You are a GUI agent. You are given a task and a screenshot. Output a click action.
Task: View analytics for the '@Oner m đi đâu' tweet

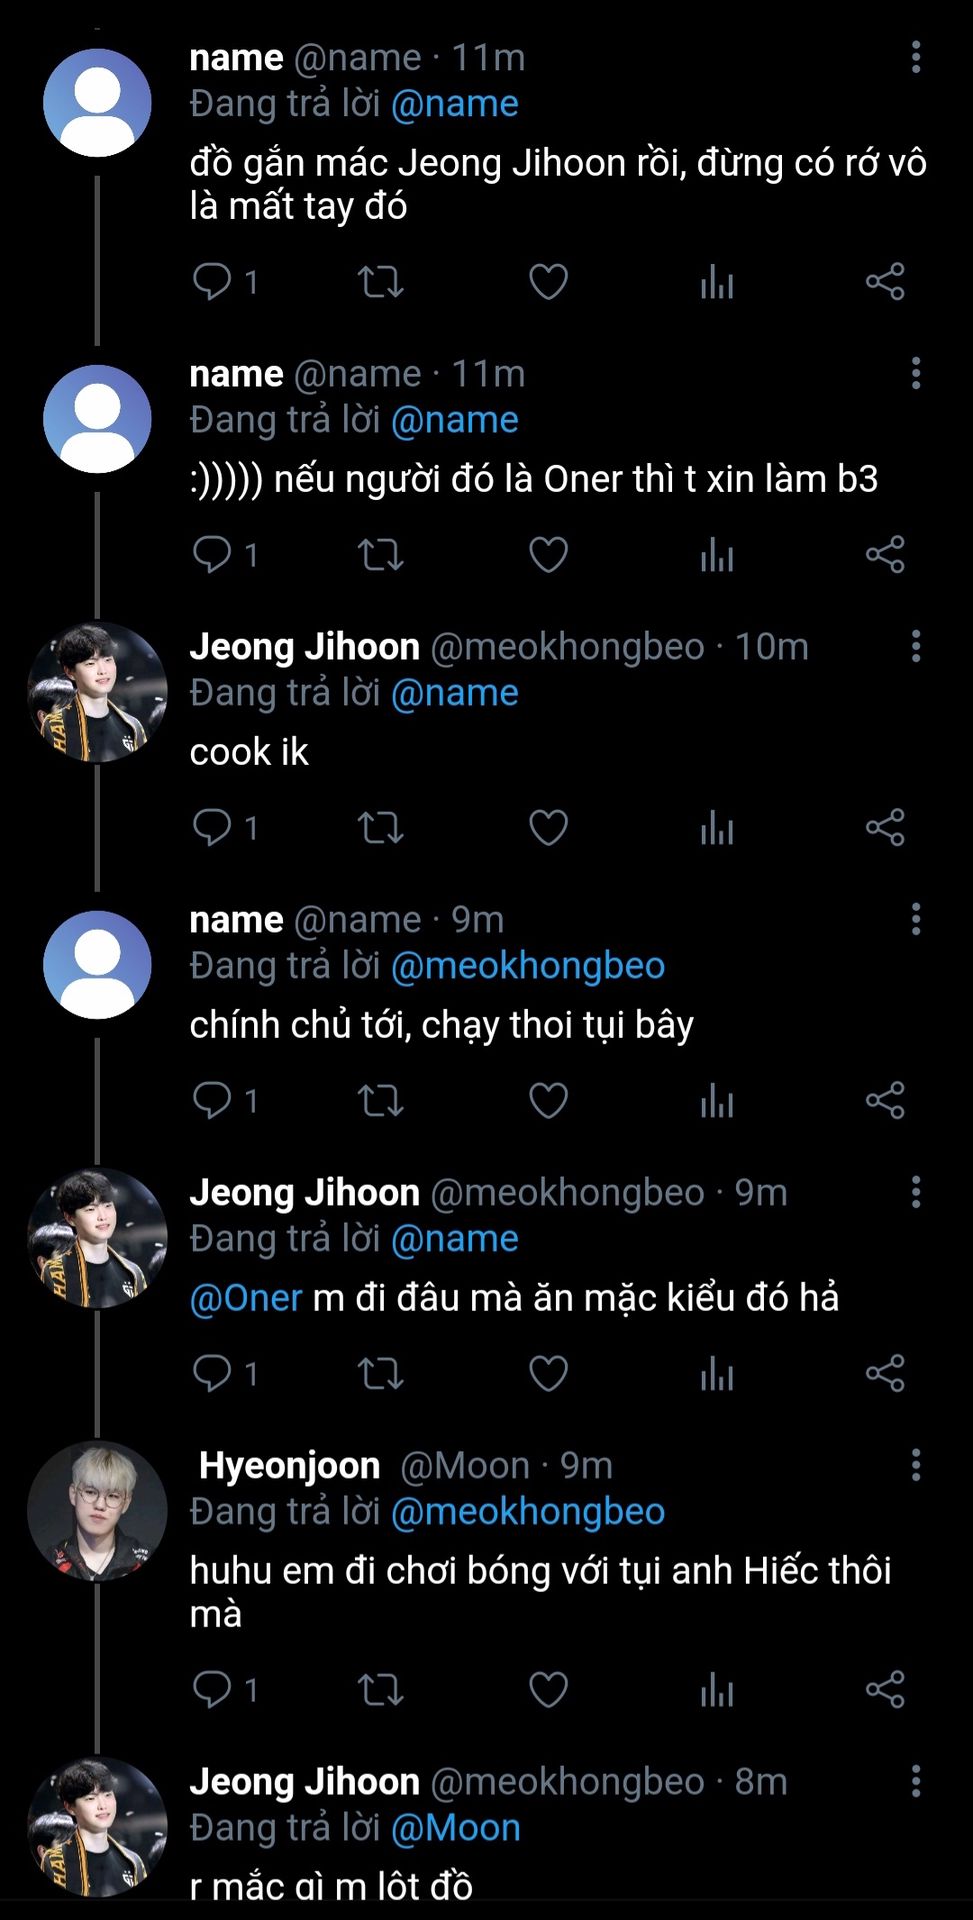(717, 1374)
